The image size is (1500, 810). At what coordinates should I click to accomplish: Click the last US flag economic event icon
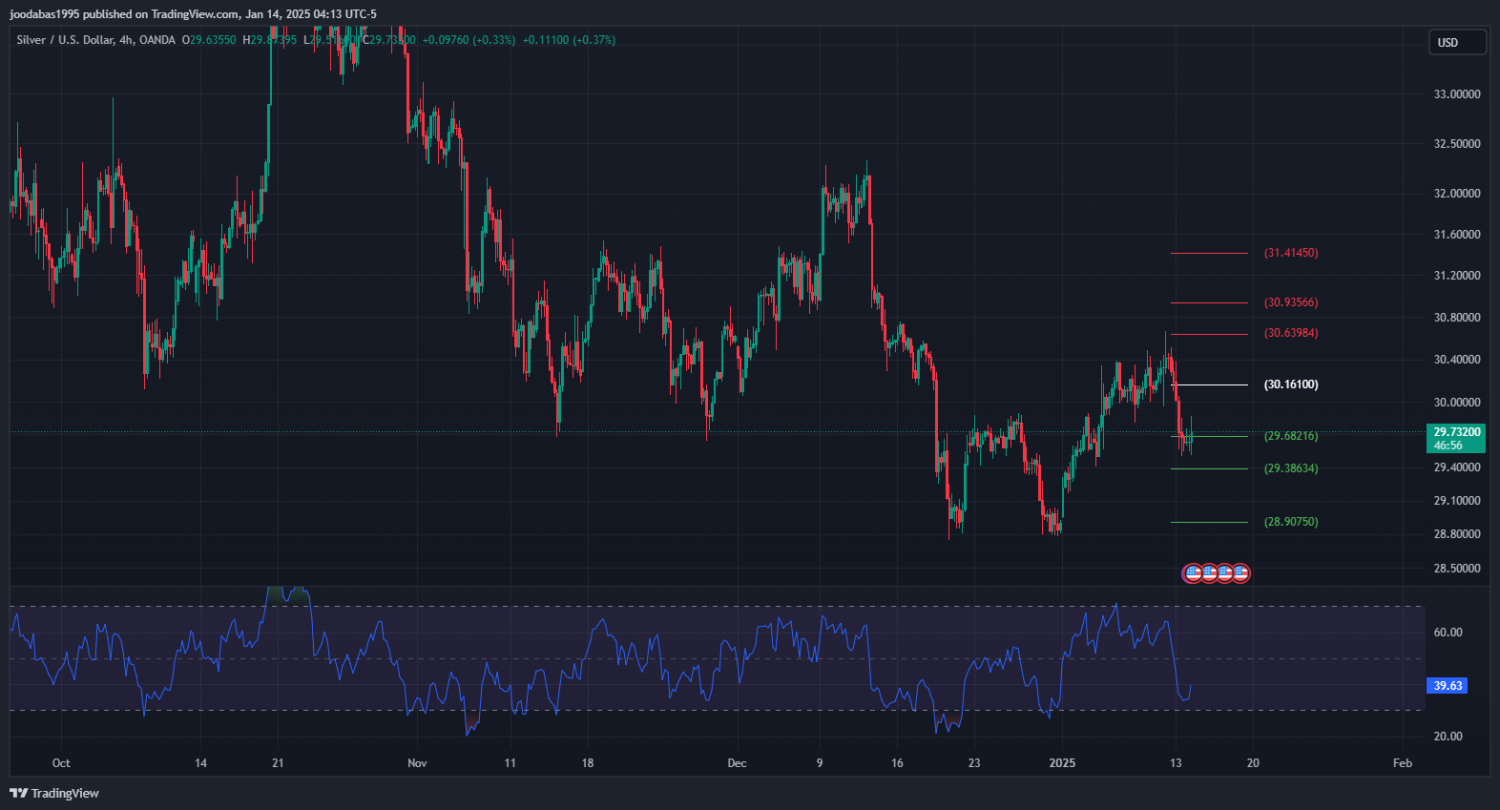point(1241,573)
